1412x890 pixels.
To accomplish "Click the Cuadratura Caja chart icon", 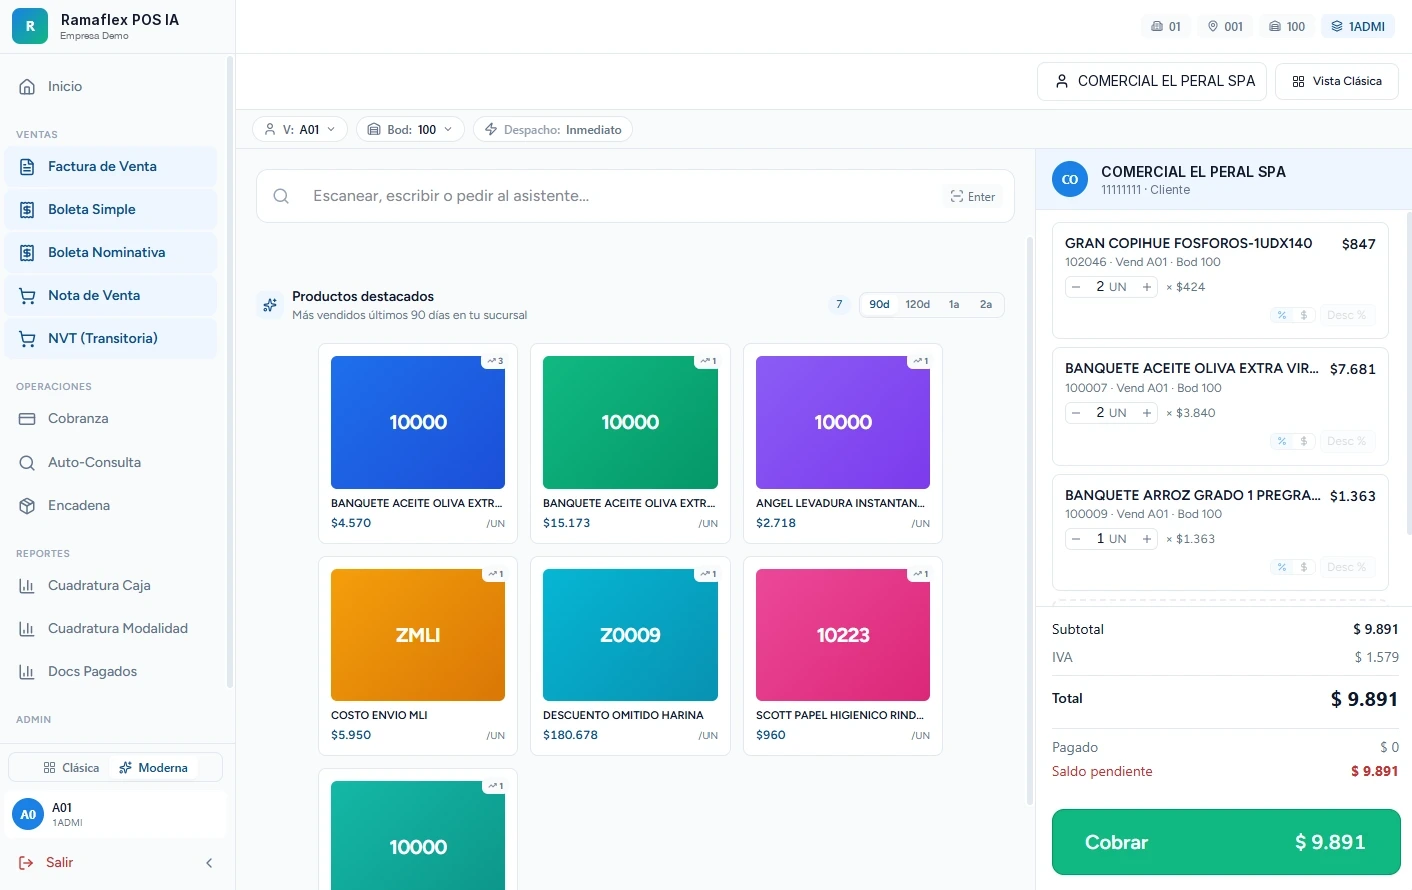I will (27, 586).
